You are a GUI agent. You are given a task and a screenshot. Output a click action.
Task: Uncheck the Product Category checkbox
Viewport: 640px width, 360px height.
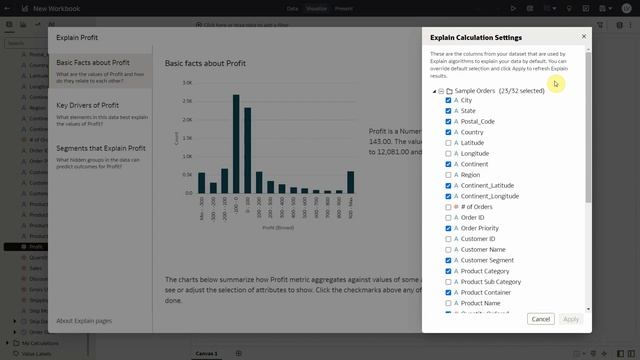[x=448, y=271]
